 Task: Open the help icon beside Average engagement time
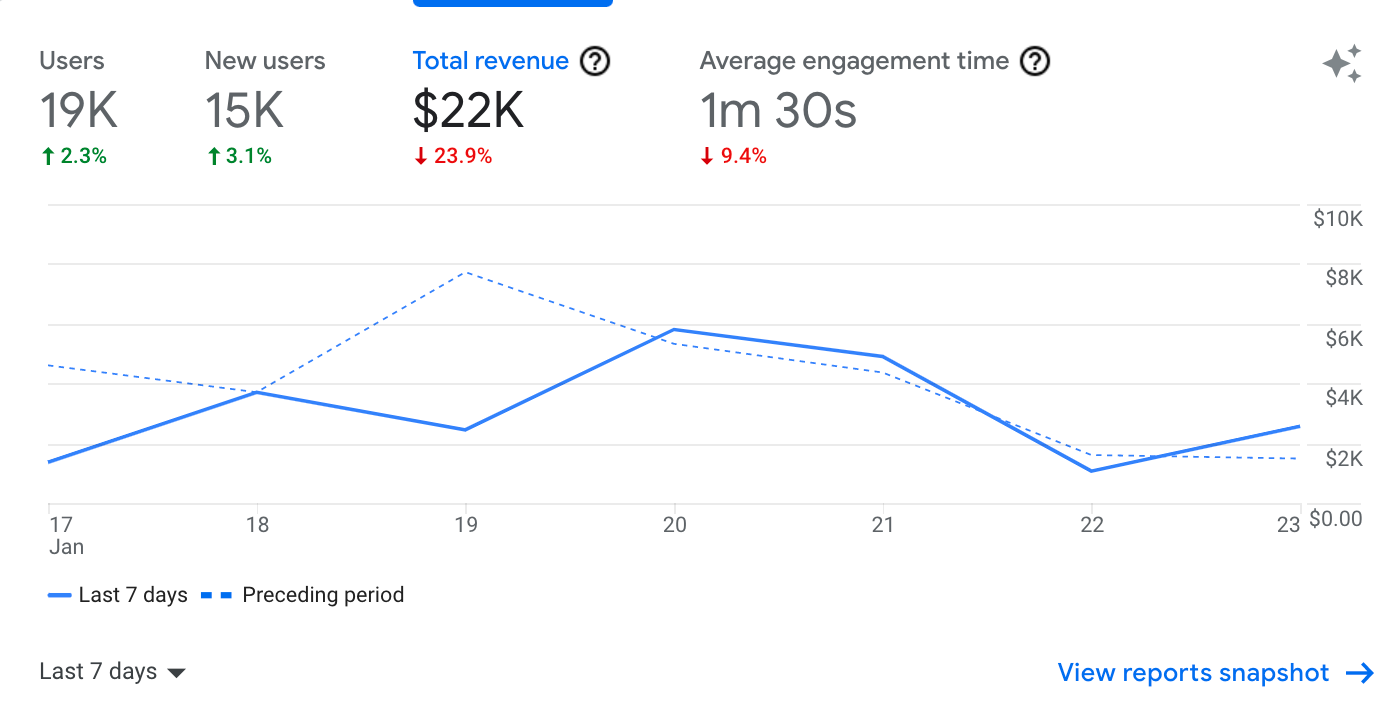[1035, 62]
